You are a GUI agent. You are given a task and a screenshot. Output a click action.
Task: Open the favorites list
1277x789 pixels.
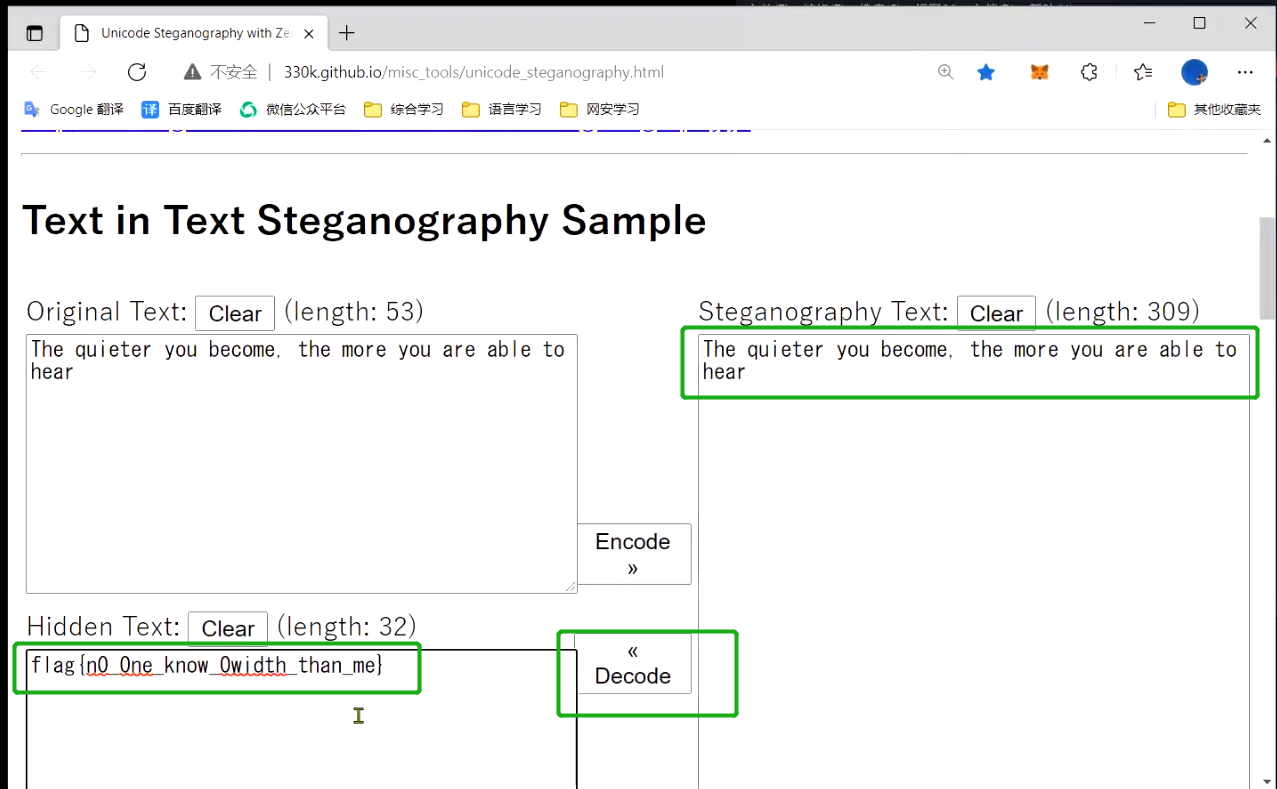pyautogui.click(x=1143, y=72)
